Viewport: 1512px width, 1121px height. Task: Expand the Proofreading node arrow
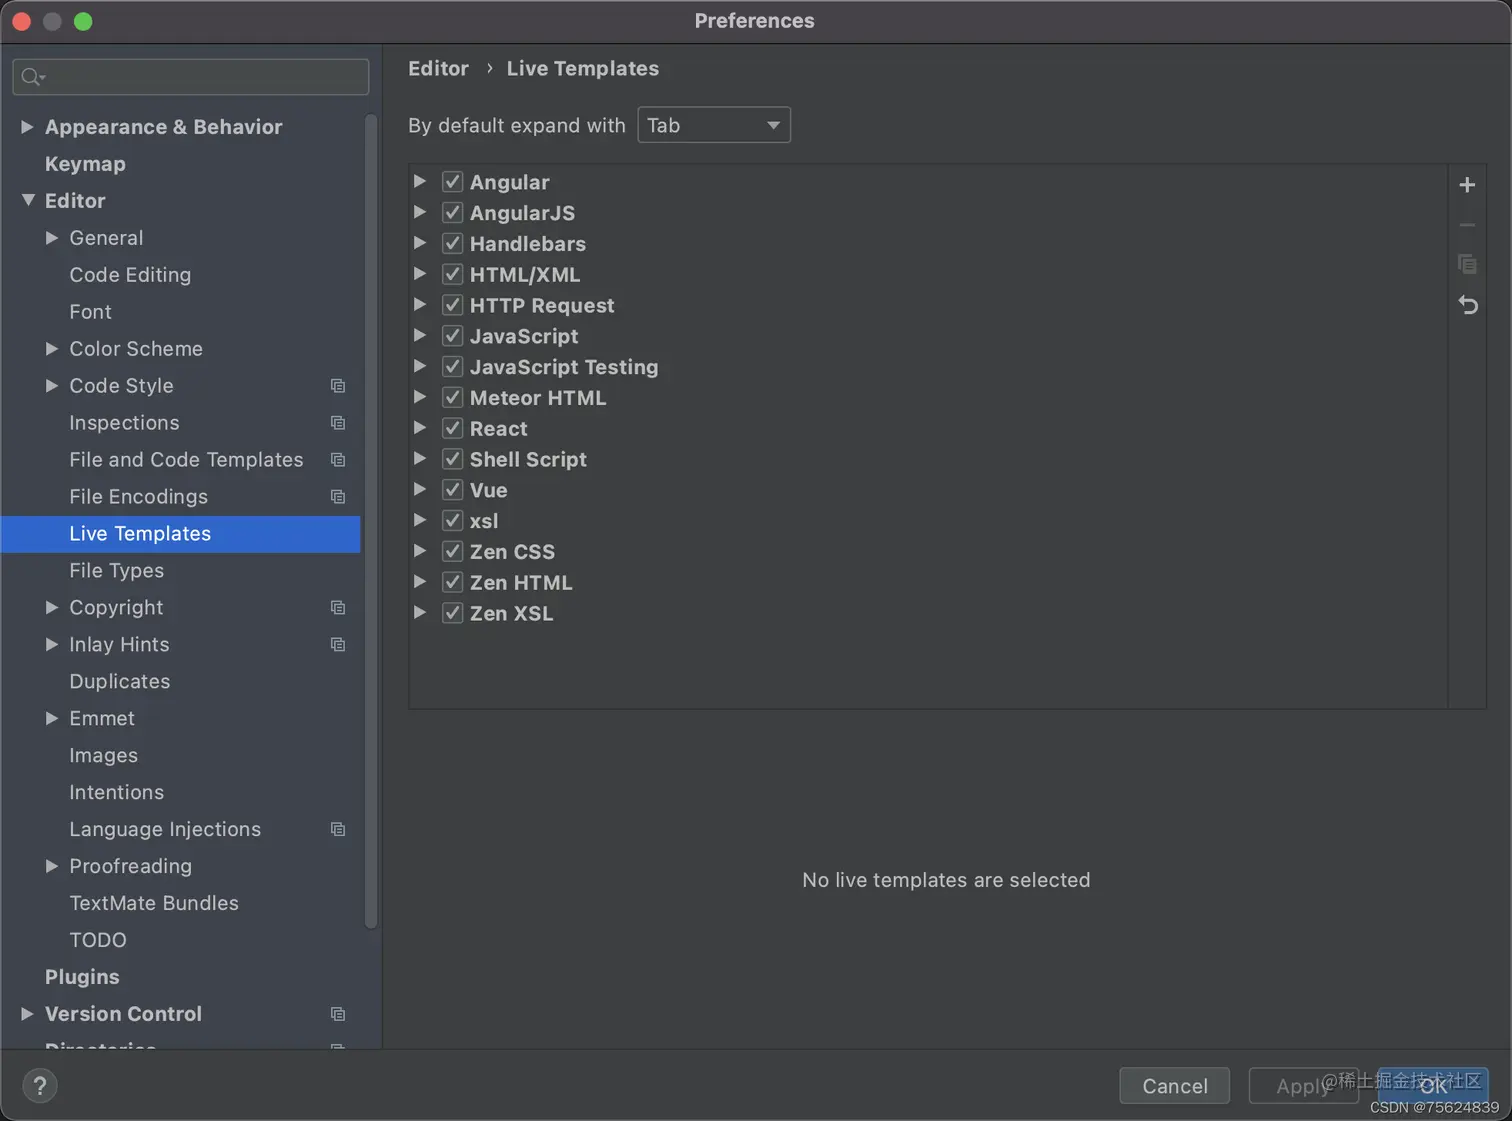pos(52,866)
